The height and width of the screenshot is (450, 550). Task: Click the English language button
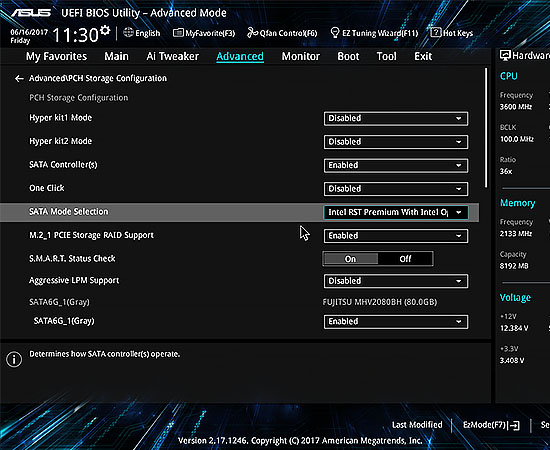(x=142, y=33)
